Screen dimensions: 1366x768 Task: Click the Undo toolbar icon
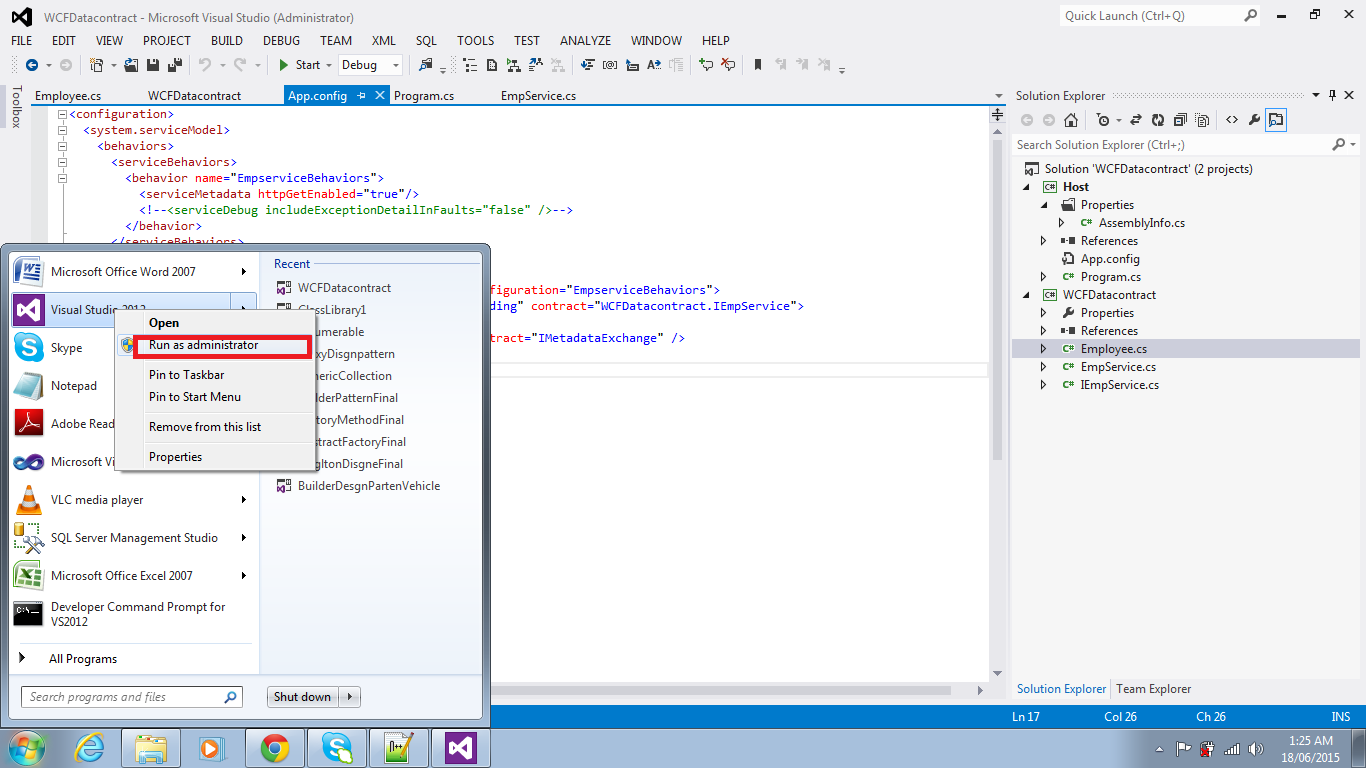(205, 65)
